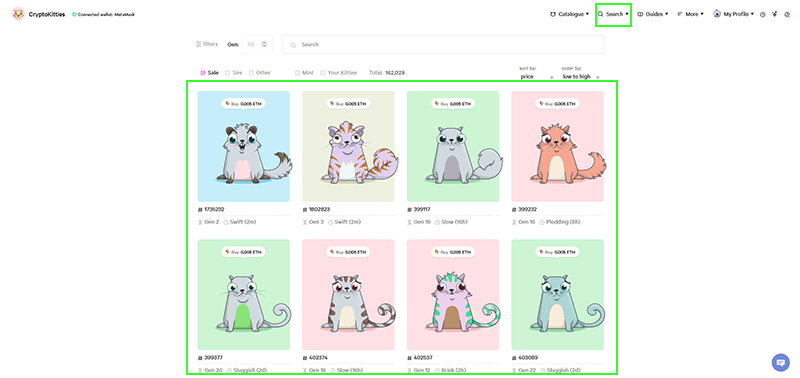Open the Search menu
Screen dimensions: 800x378
pyautogui.click(x=613, y=14)
